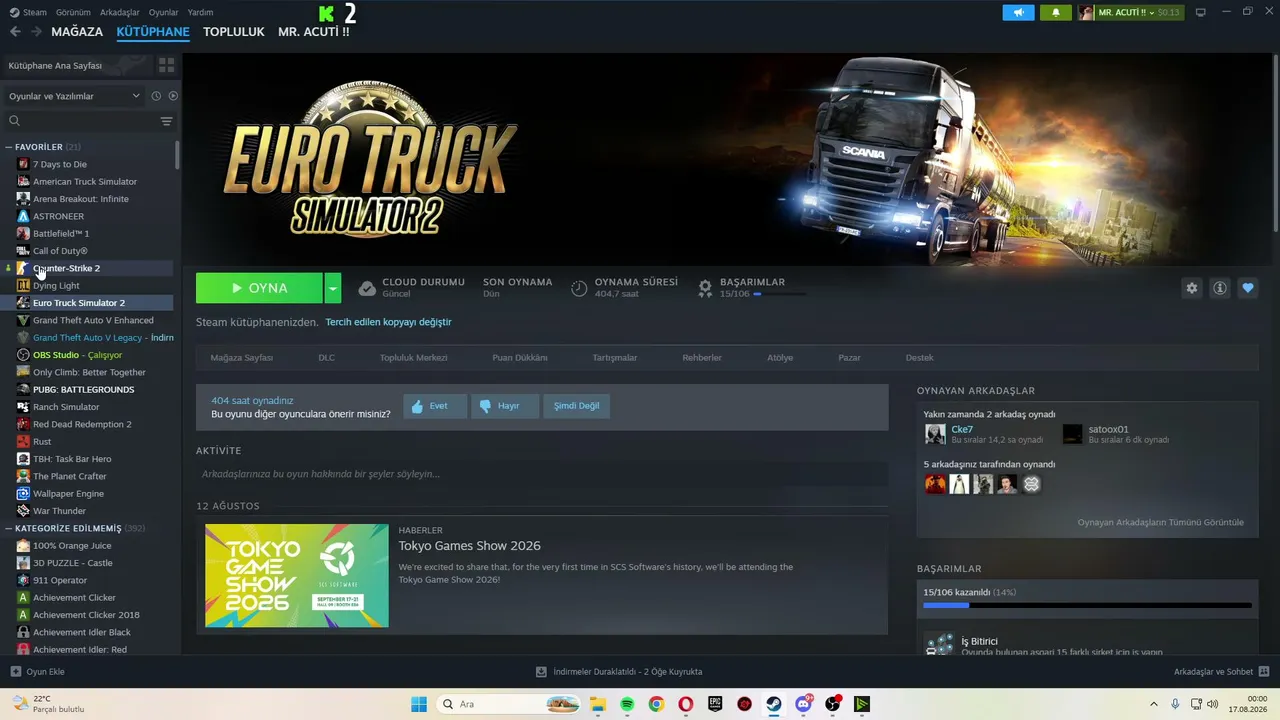The width and height of the screenshot is (1280, 720).
Task: Click the 15/106 achievements progress bar
Action: point(1087,605)
